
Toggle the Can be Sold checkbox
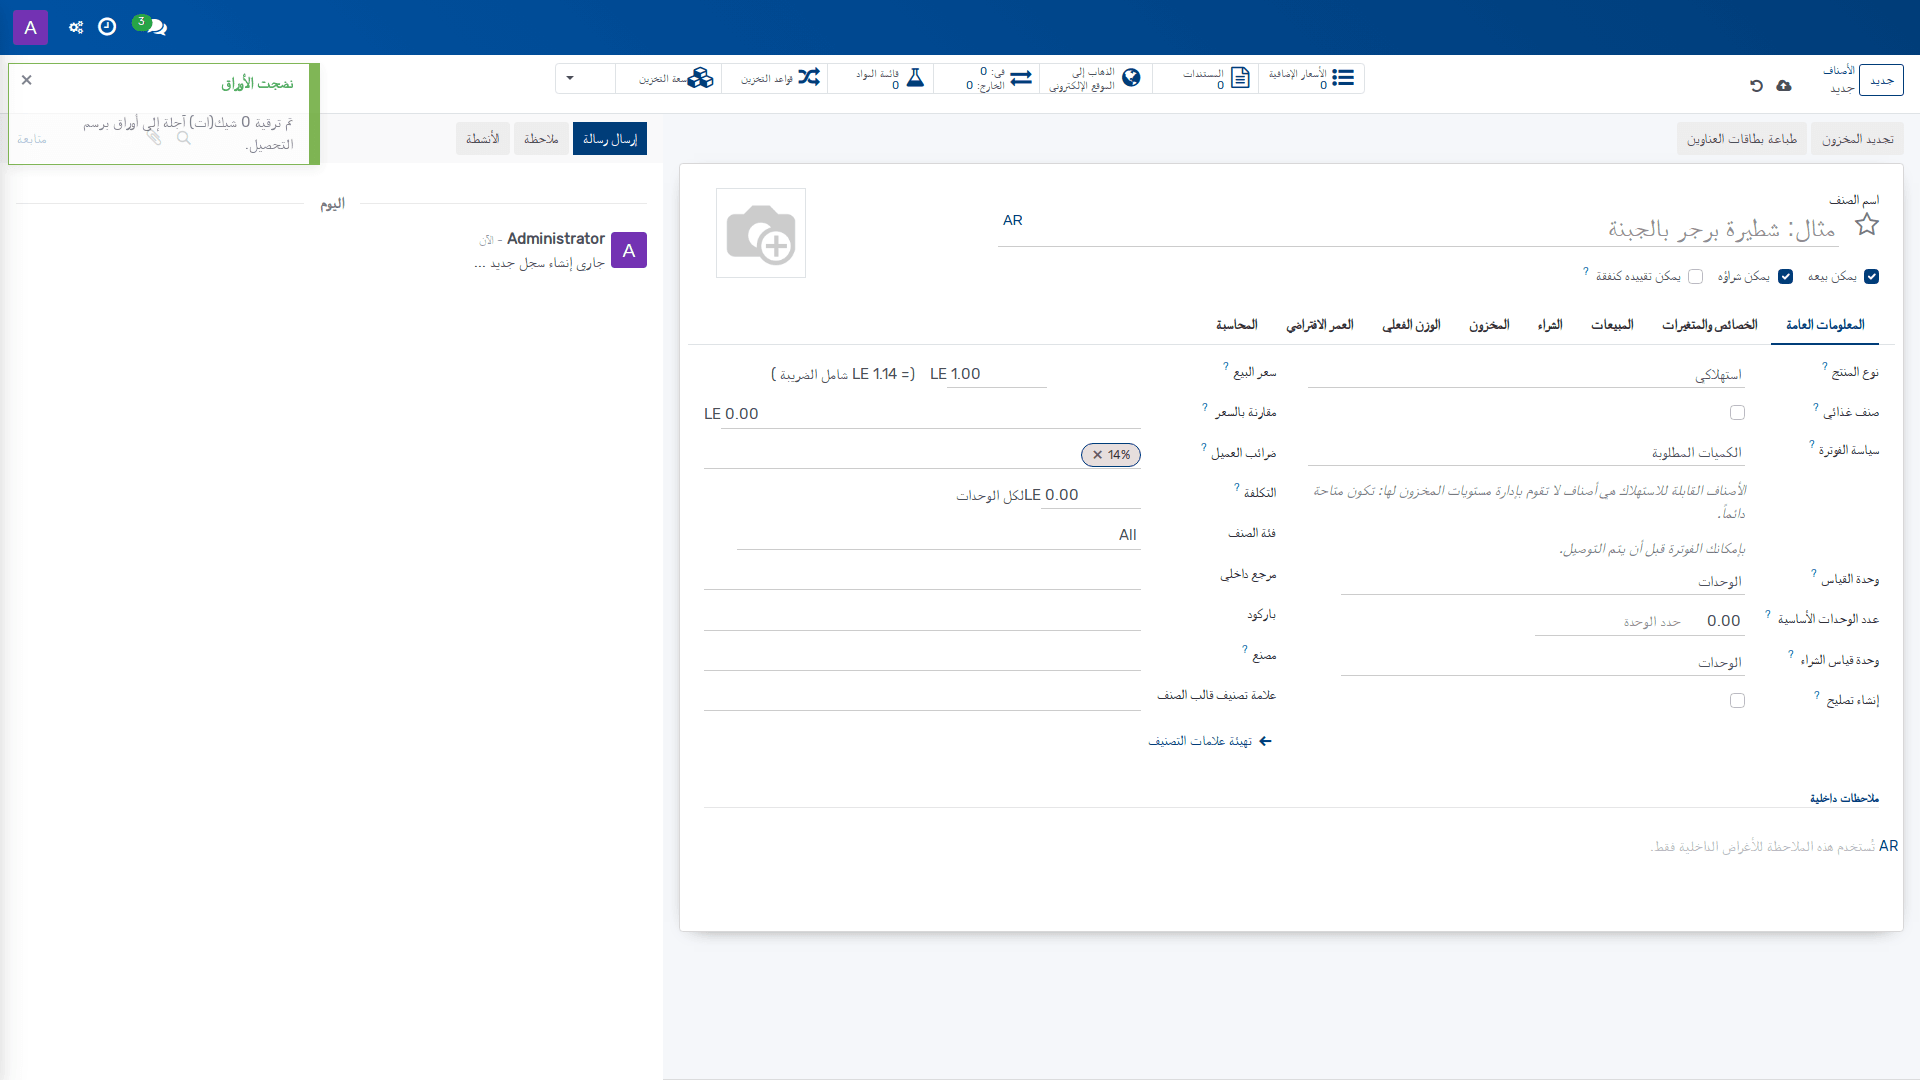pyautogui.click(x=1872, y=277)
